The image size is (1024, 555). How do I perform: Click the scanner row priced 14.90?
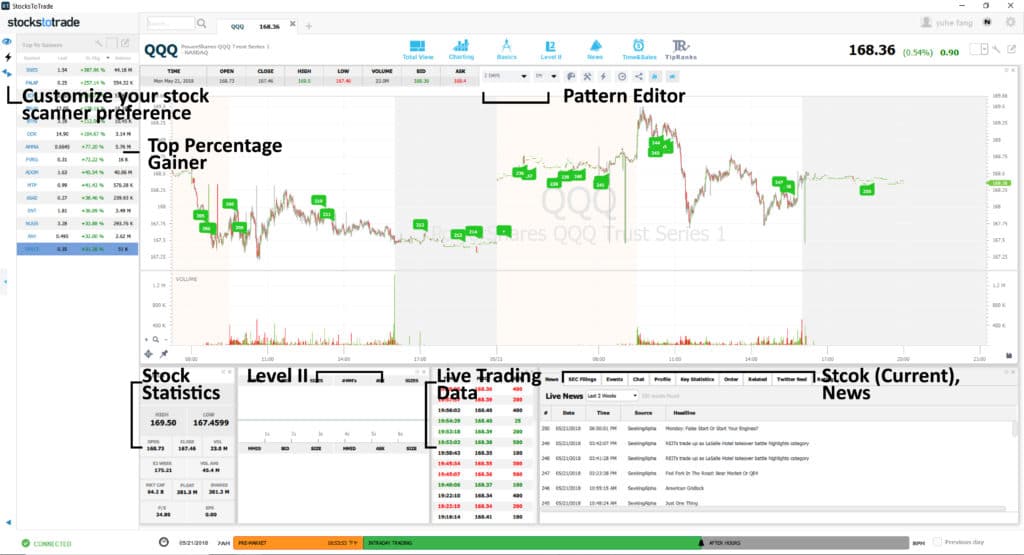[77, 134]
